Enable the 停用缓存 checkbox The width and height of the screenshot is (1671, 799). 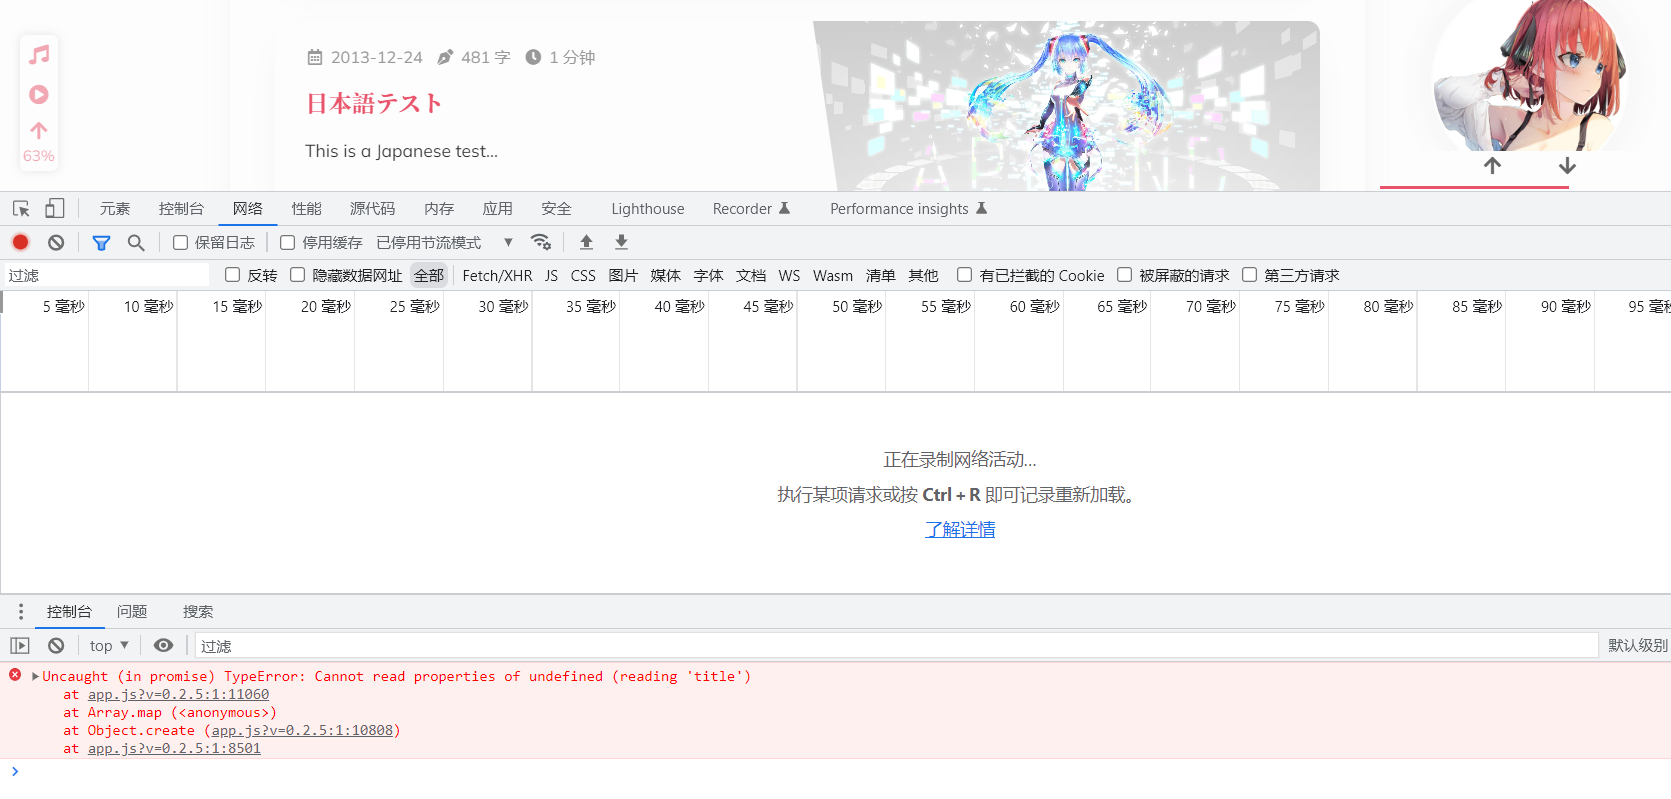(x=287, y=242)
